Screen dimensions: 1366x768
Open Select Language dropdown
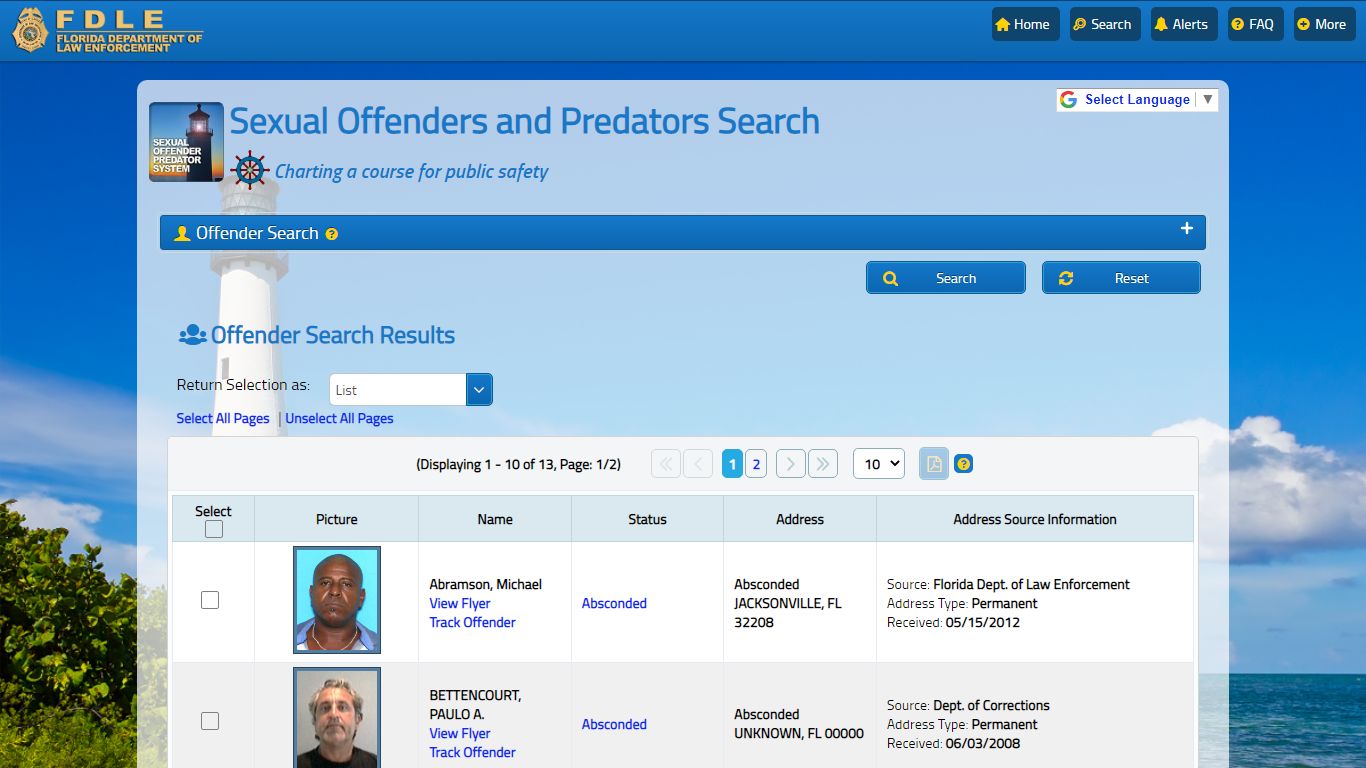[x=1137, y=99]
